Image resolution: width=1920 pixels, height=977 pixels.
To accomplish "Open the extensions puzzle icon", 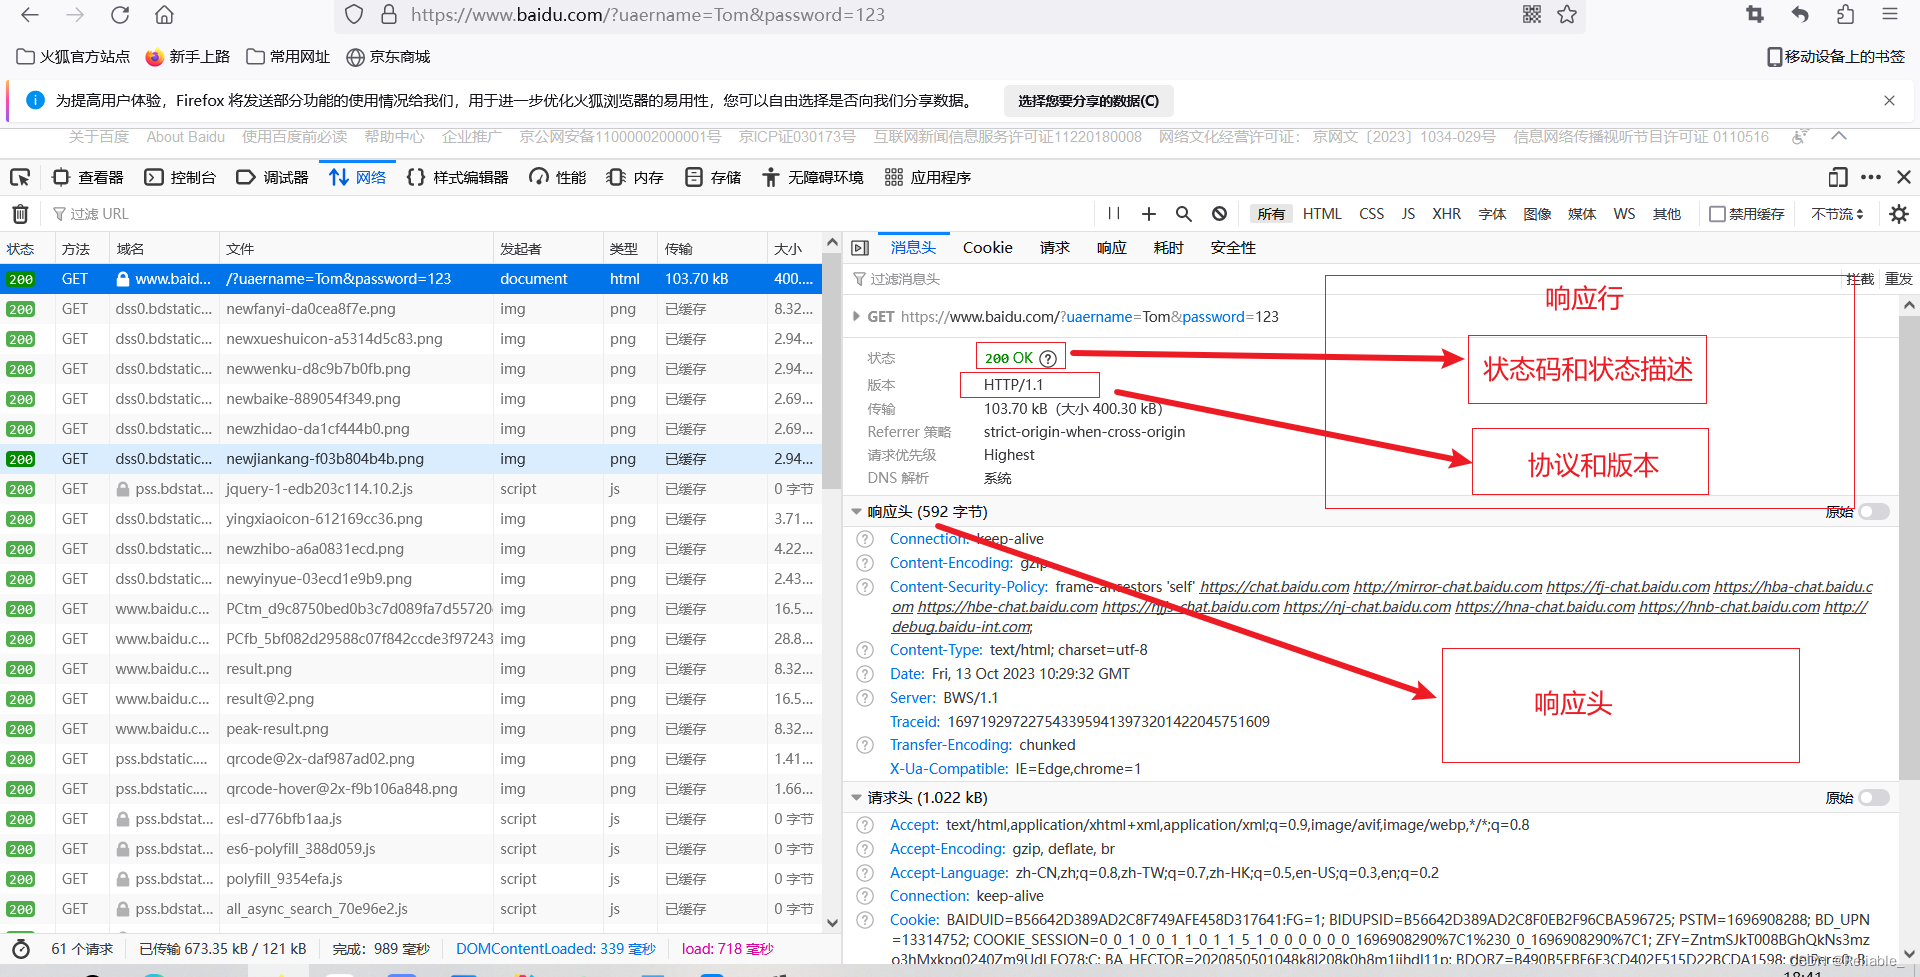I will (x=1845, y=14).
